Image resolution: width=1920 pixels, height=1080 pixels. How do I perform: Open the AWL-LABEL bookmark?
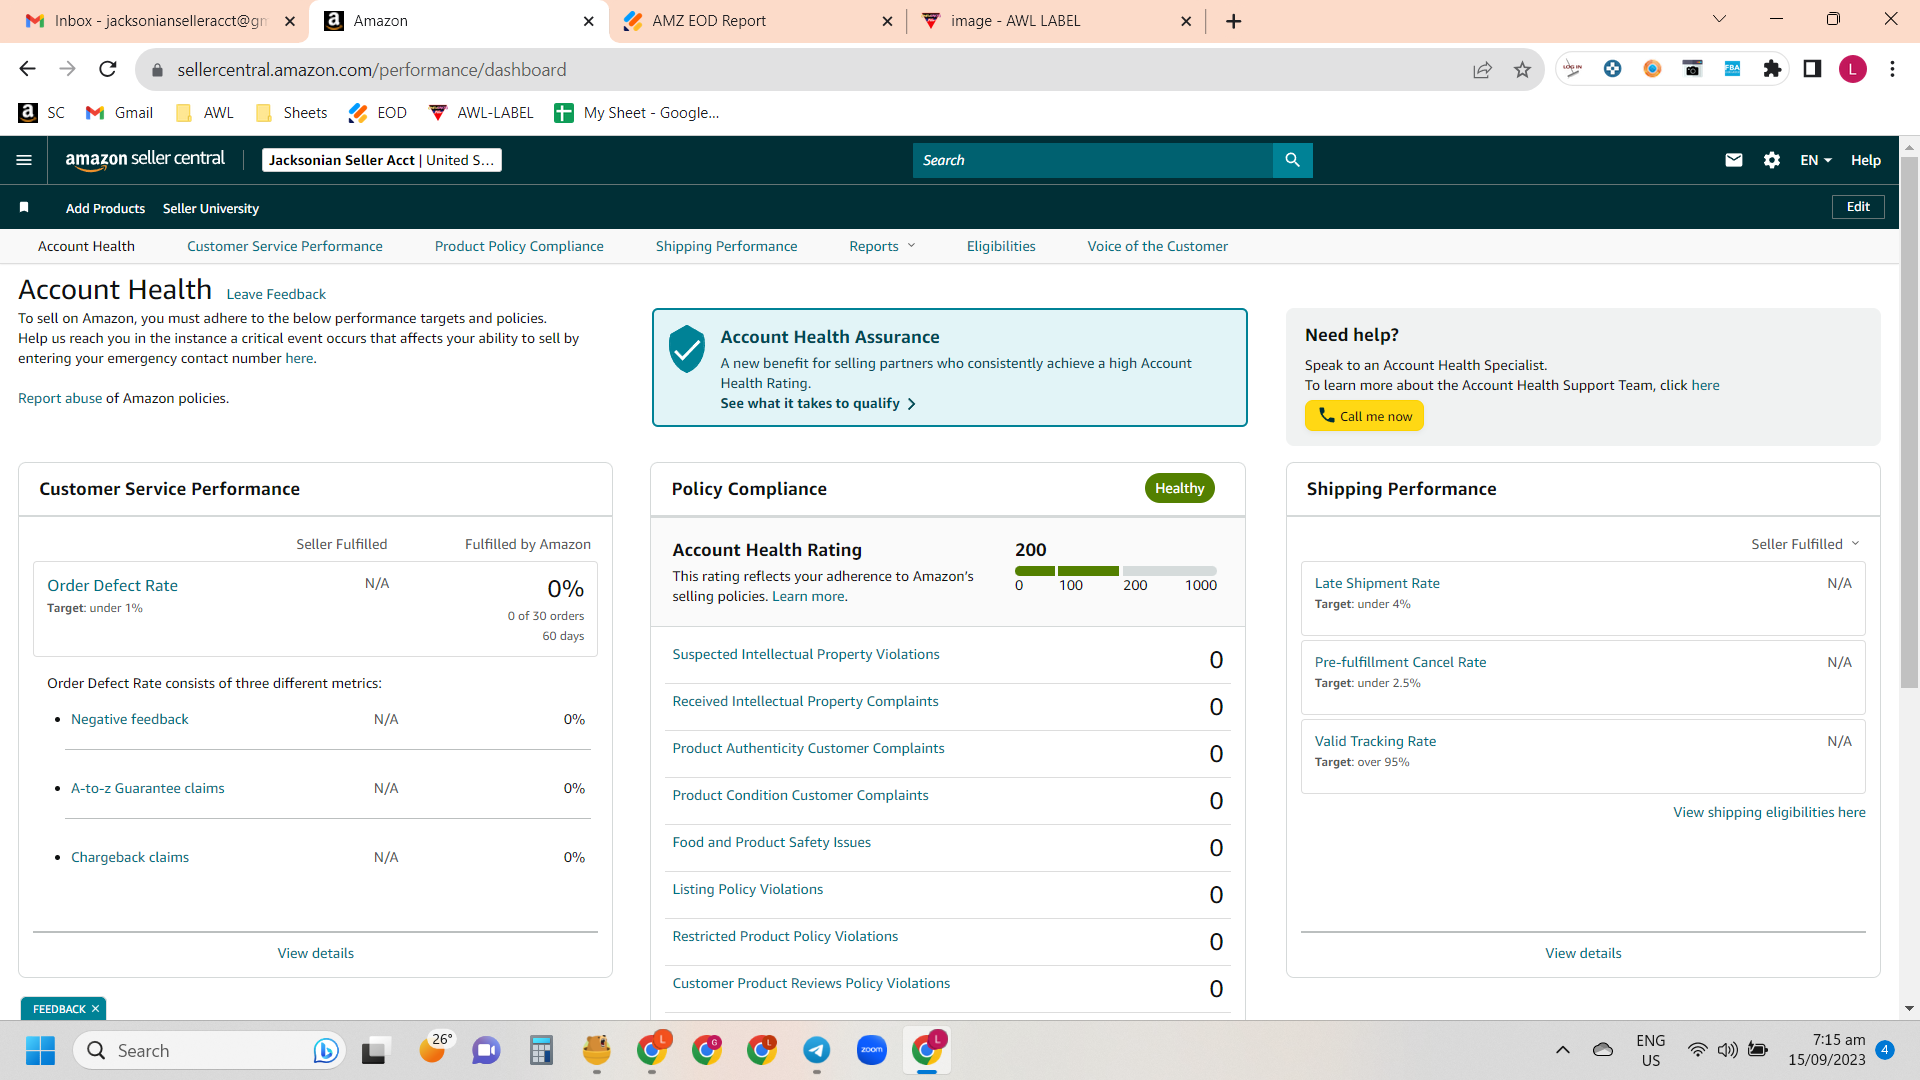tap(481, 113)
